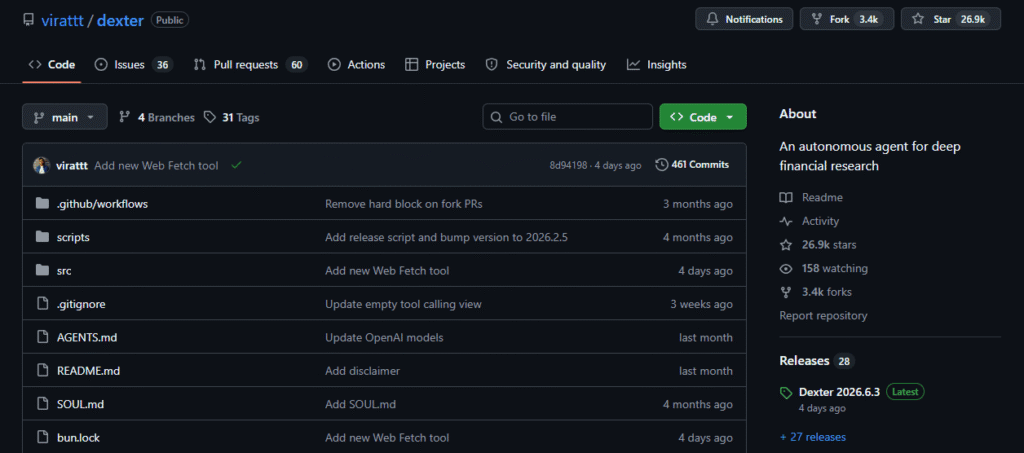Open the Pull requests tab
The width and height of the screenshot is (1024, 453).
click(x=250, y=65)
